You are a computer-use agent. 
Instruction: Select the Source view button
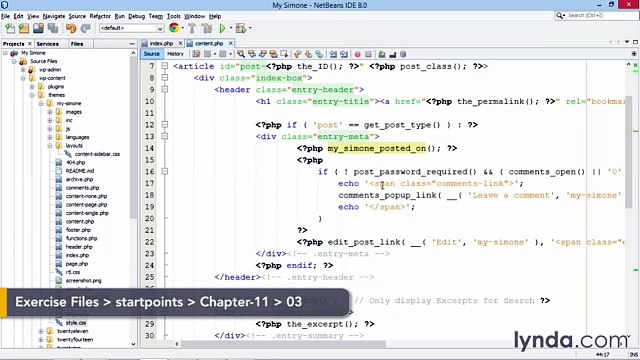151,54
